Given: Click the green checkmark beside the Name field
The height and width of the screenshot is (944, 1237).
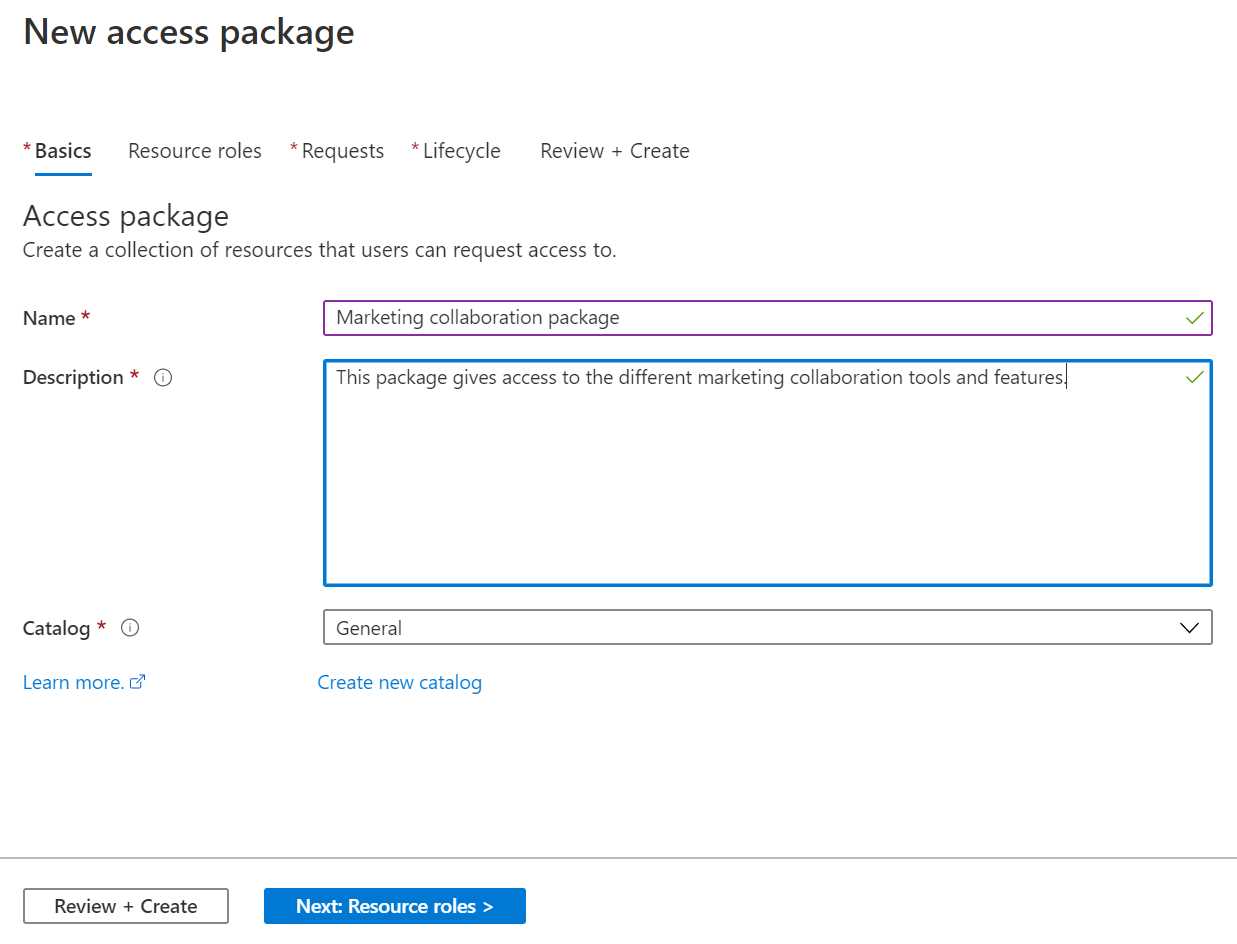Looking at the screenshot, I should click(x=1194, y=318).
